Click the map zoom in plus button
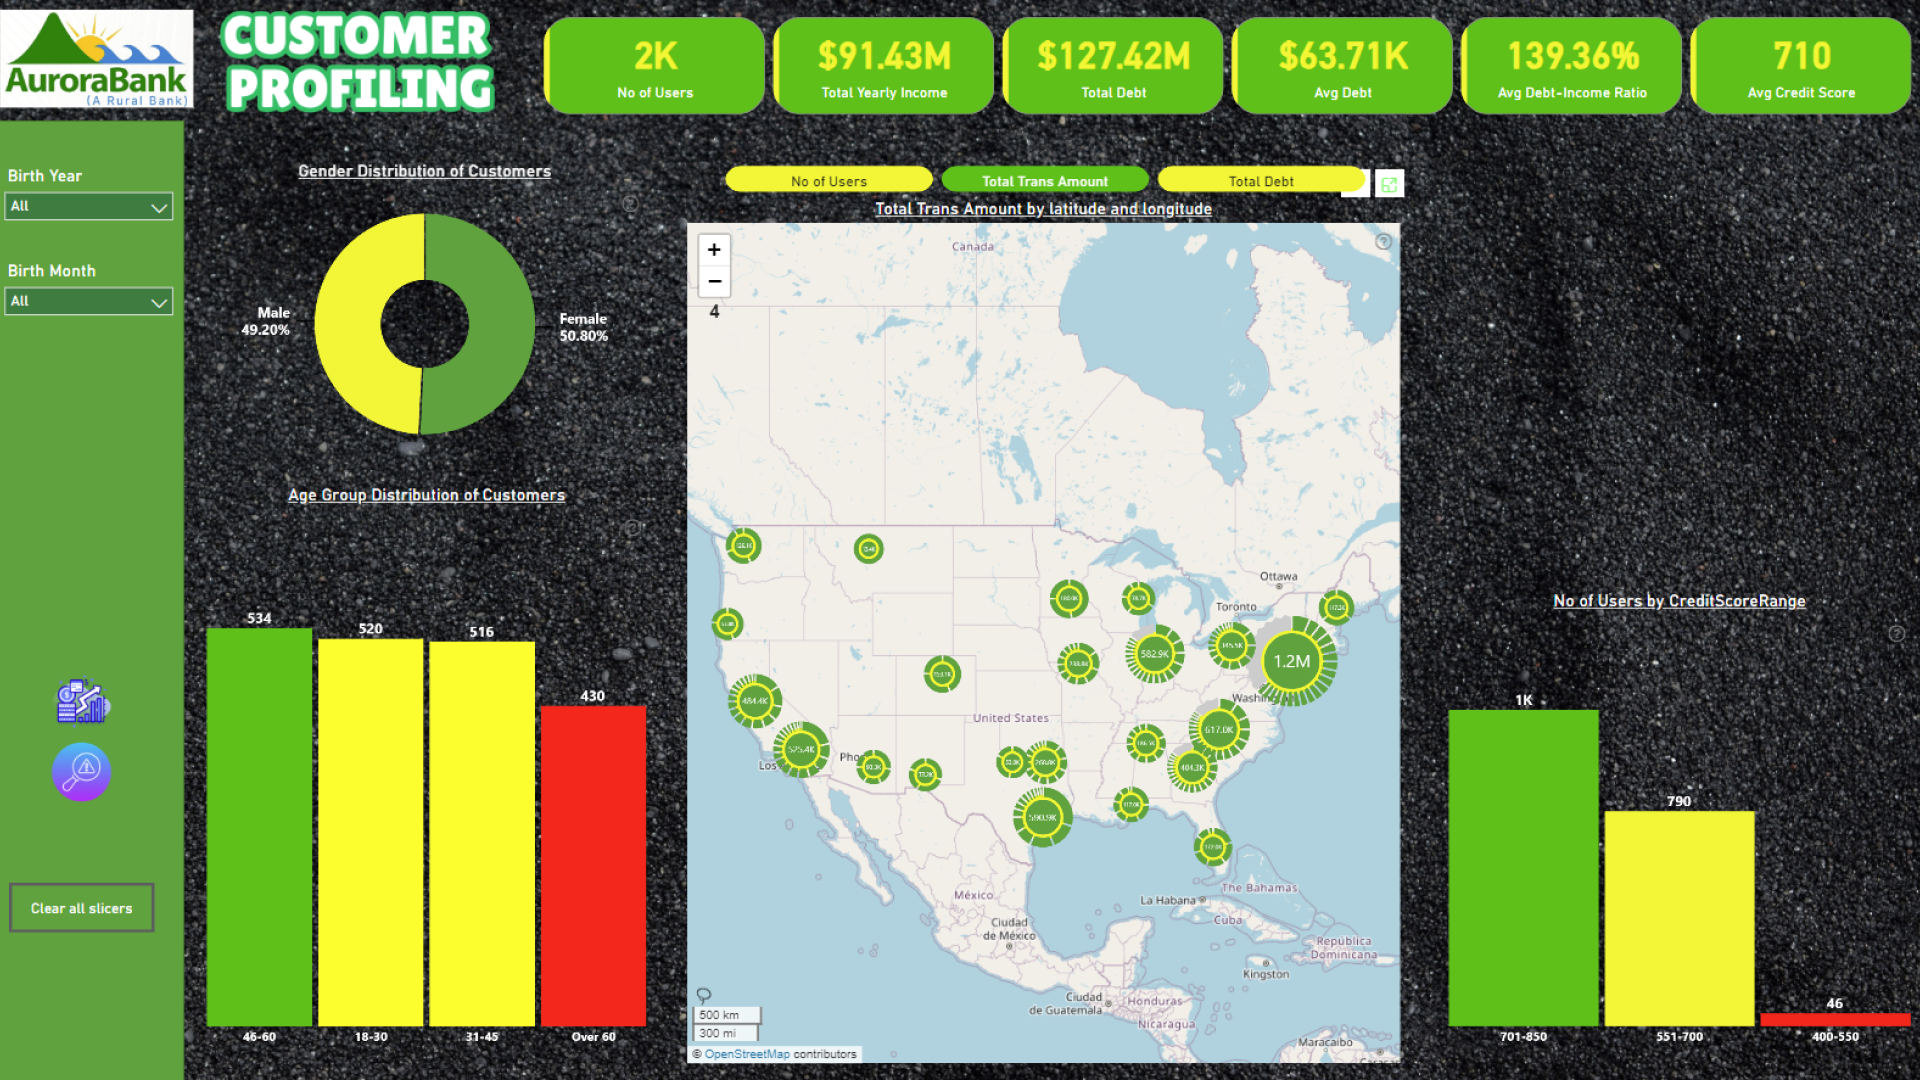The width and height of the screenshot is (1920, 1080). pos(714,250)
